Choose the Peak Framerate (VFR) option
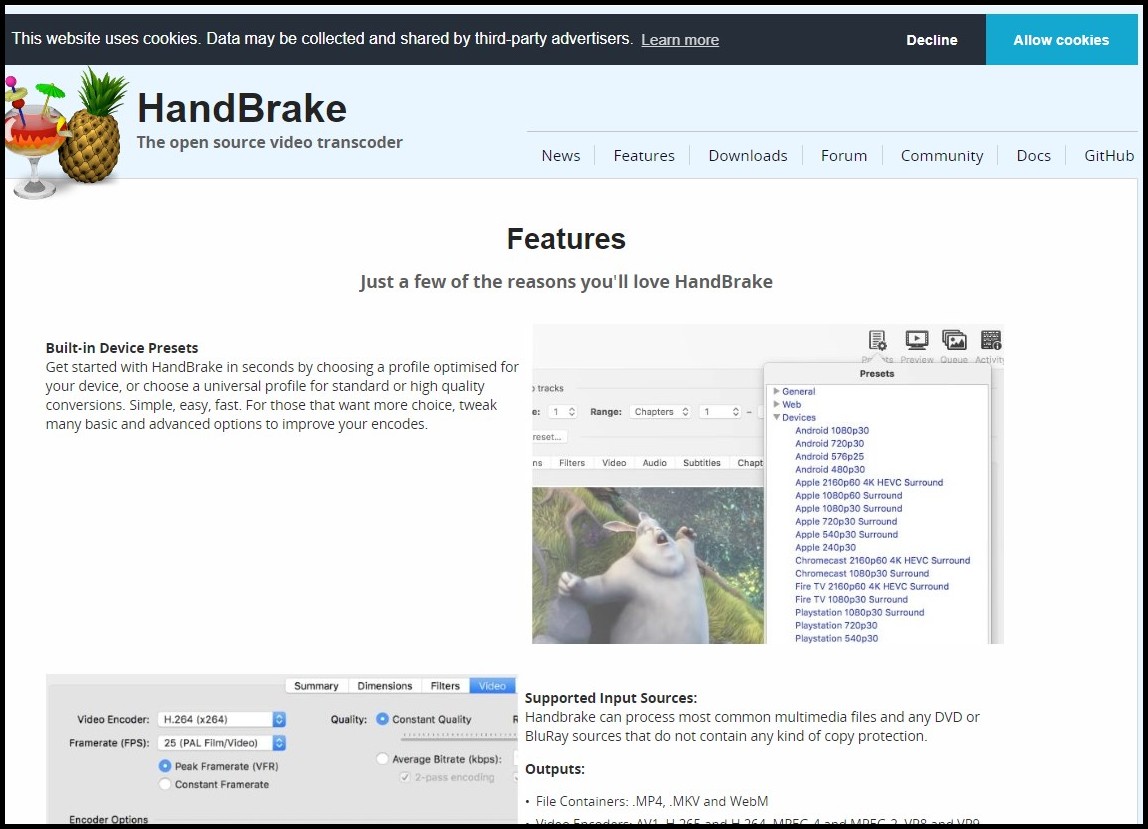1148x829 pixels. 165,766
